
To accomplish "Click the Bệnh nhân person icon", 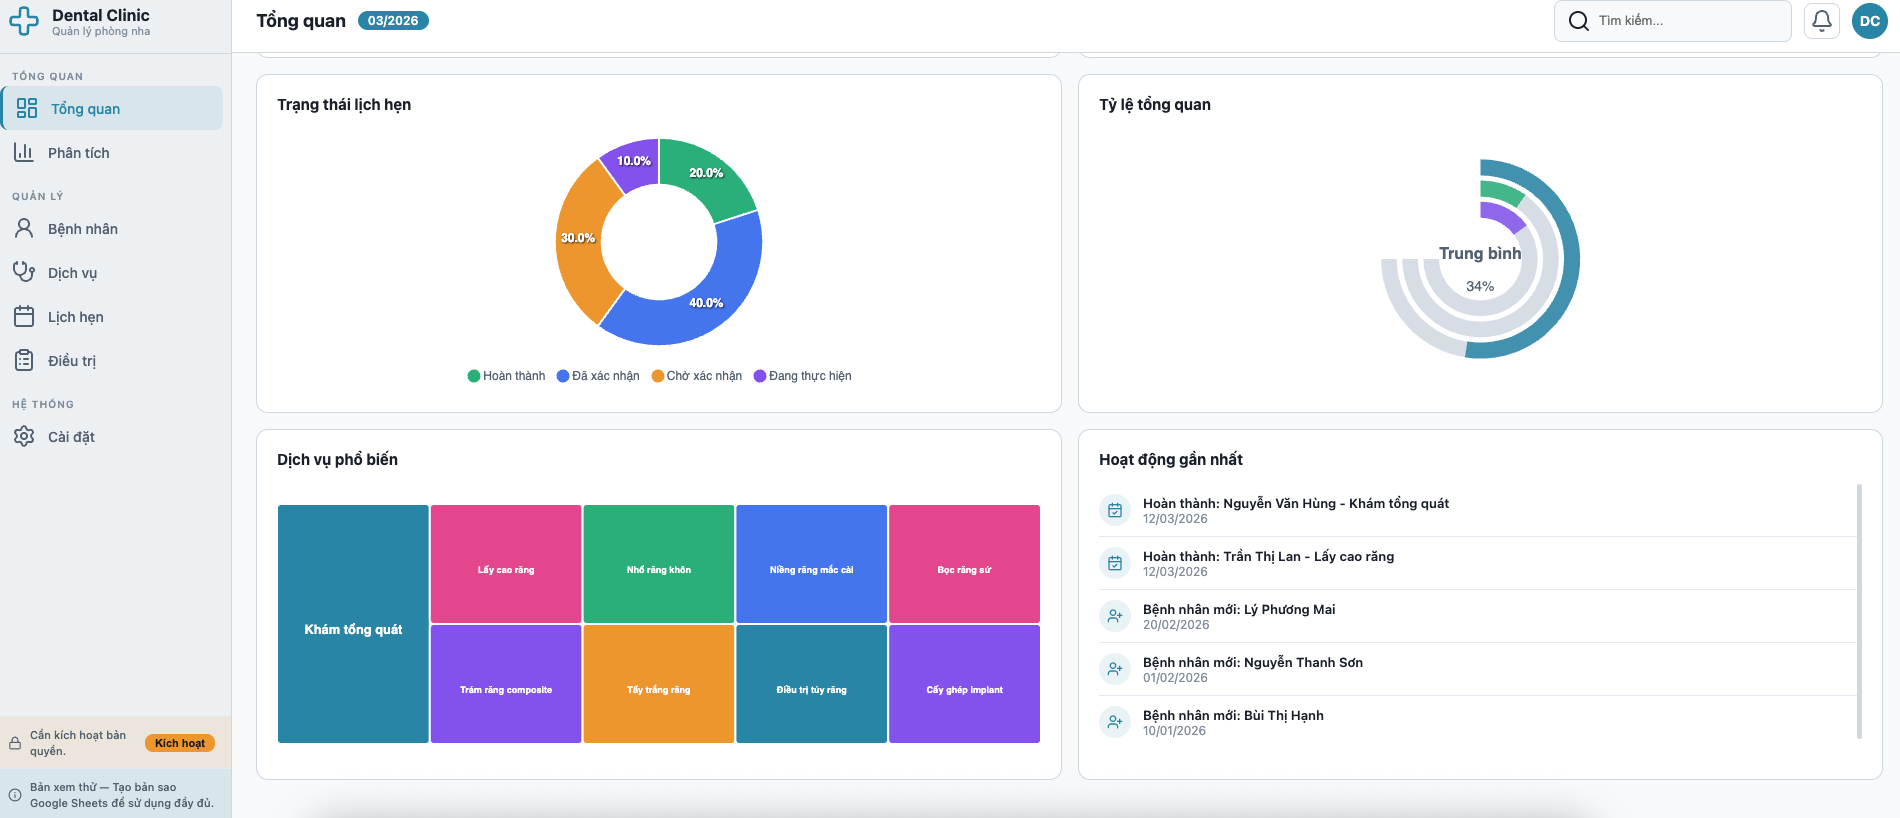I will pyautogui.click(x=24, y=228).
